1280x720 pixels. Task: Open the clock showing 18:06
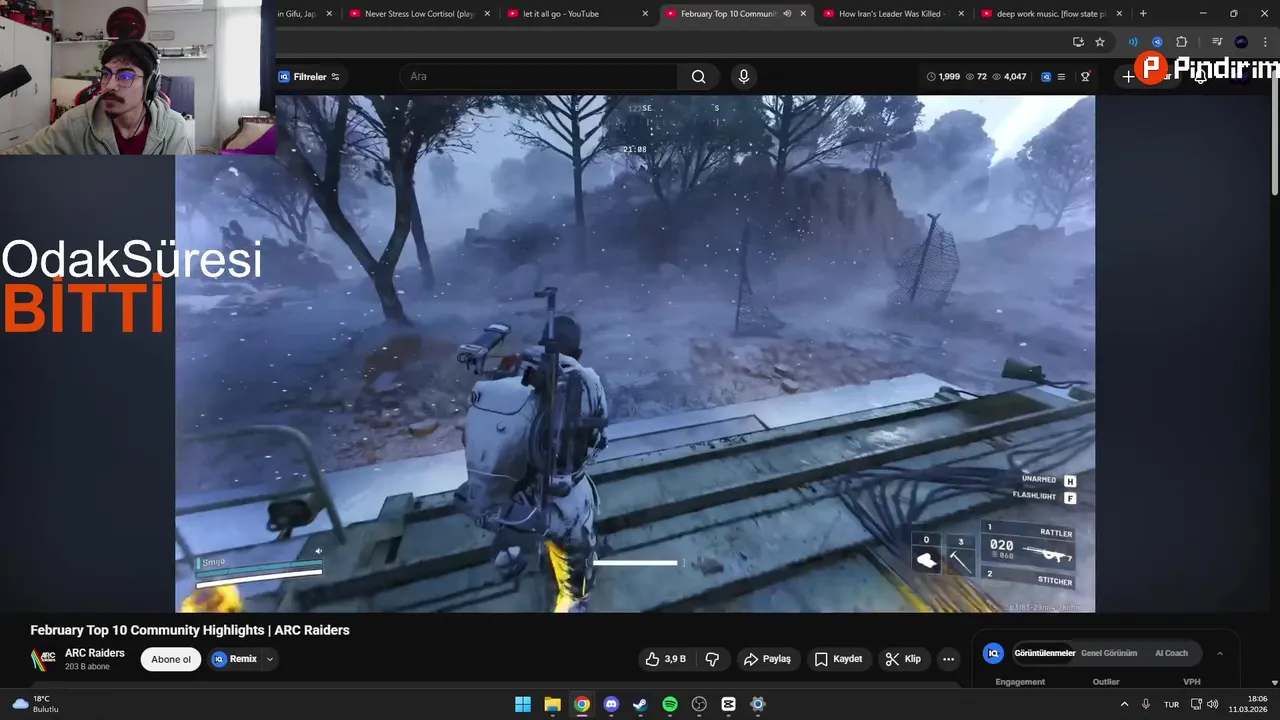click(x=1249, y=704)
